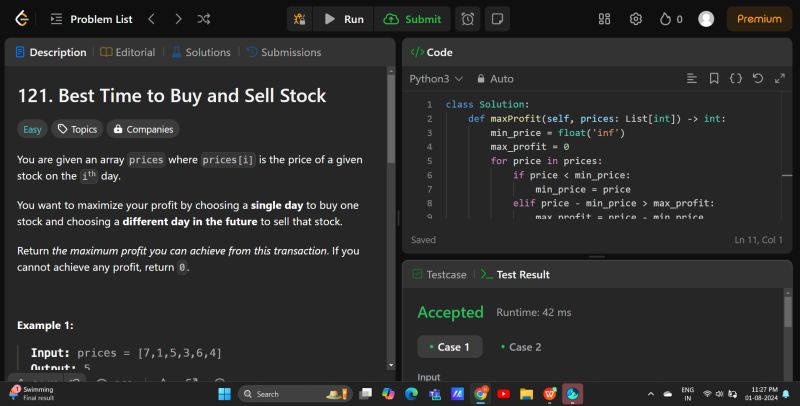
Task: Open the timer alarm clock icon
Action: 467,19
